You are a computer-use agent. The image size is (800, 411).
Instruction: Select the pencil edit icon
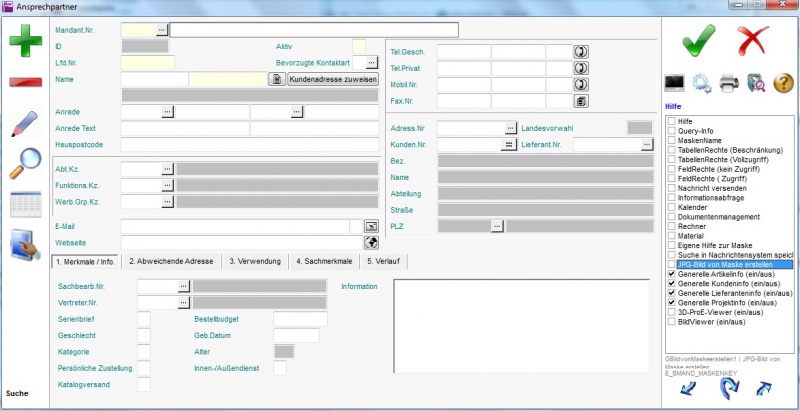pyautogui.click(x=25, y=123)
